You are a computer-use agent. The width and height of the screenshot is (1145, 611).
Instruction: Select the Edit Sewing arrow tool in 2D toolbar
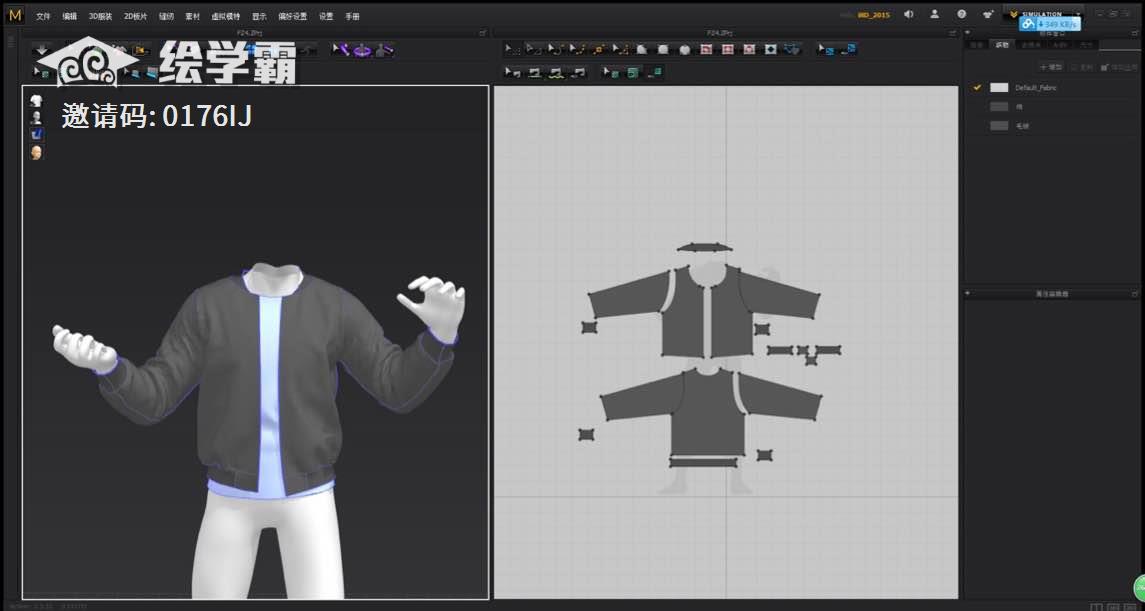(513, 72)
